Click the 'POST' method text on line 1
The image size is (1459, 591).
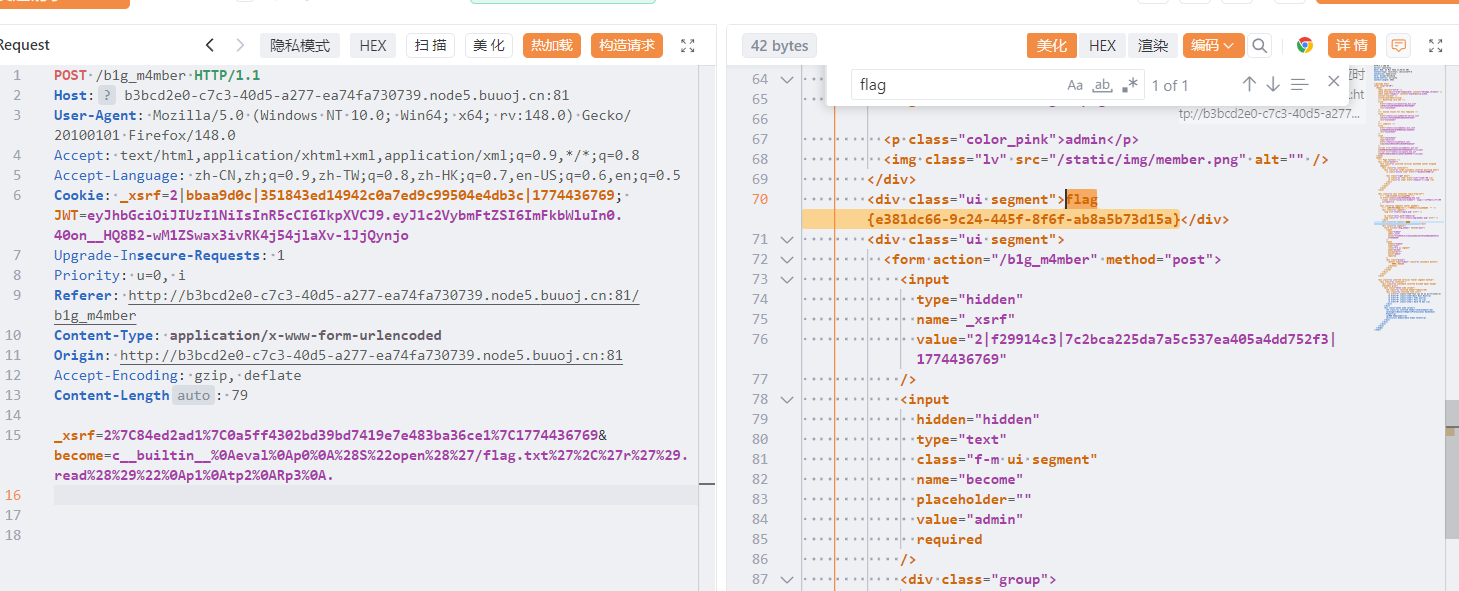[x=70, y=75]
